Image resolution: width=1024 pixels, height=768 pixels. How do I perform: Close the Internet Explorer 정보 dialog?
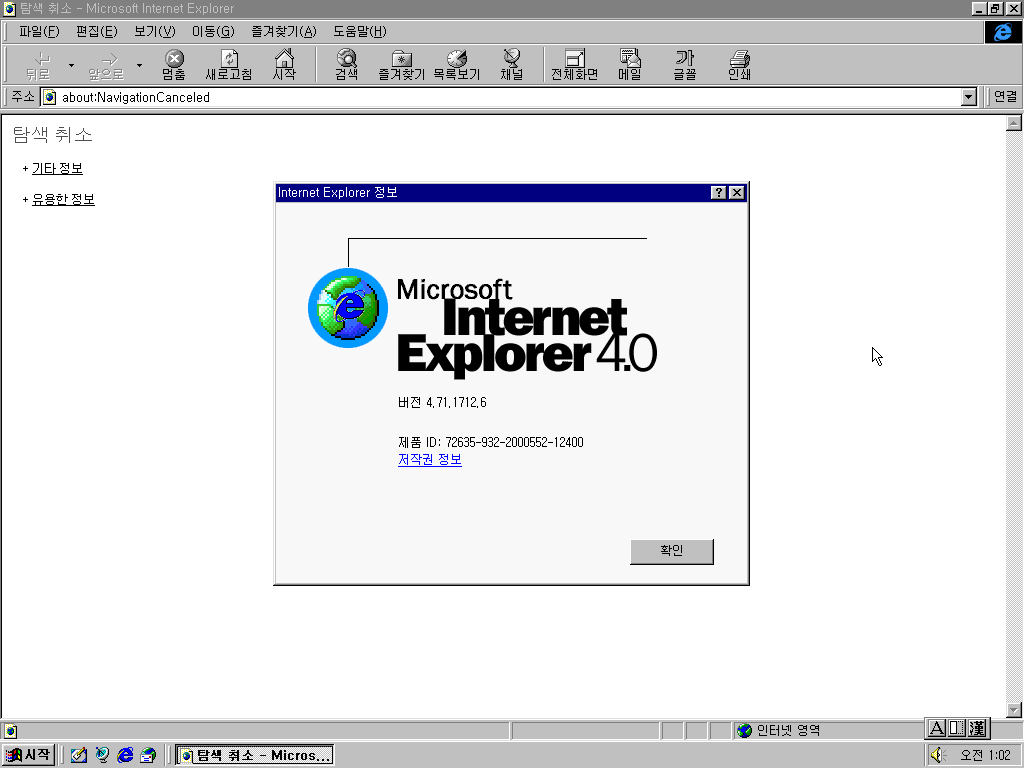coord(737,193)
